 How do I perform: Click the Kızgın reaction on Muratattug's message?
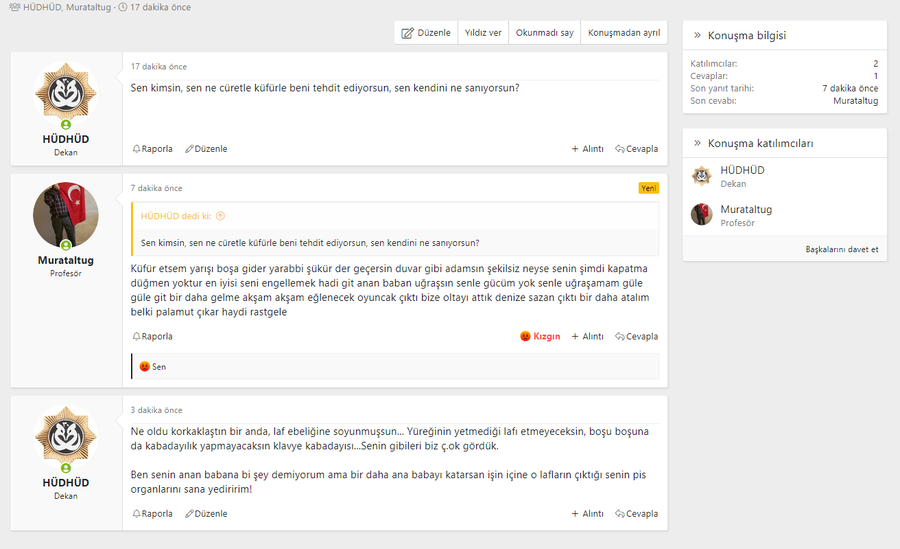540,337
